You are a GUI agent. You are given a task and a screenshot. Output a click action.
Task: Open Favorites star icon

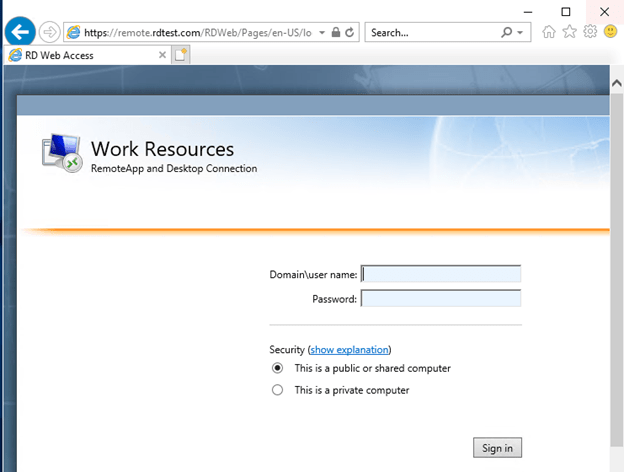[569, 32]
